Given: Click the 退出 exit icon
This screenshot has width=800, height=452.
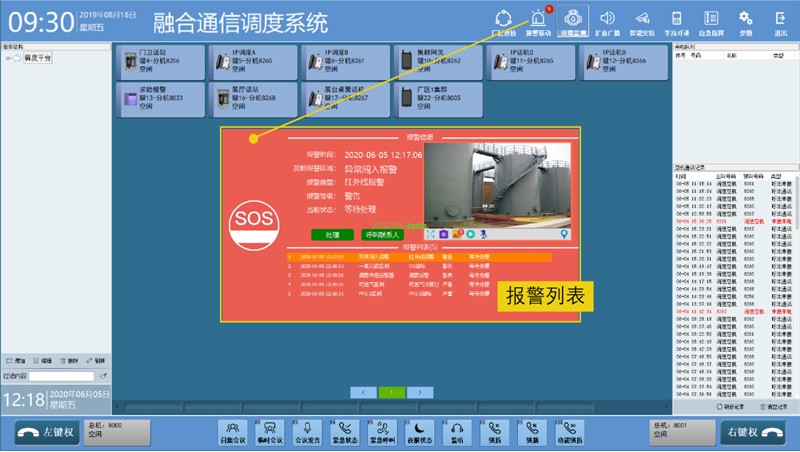Looking at the screenshot, I should pos(780,20).
